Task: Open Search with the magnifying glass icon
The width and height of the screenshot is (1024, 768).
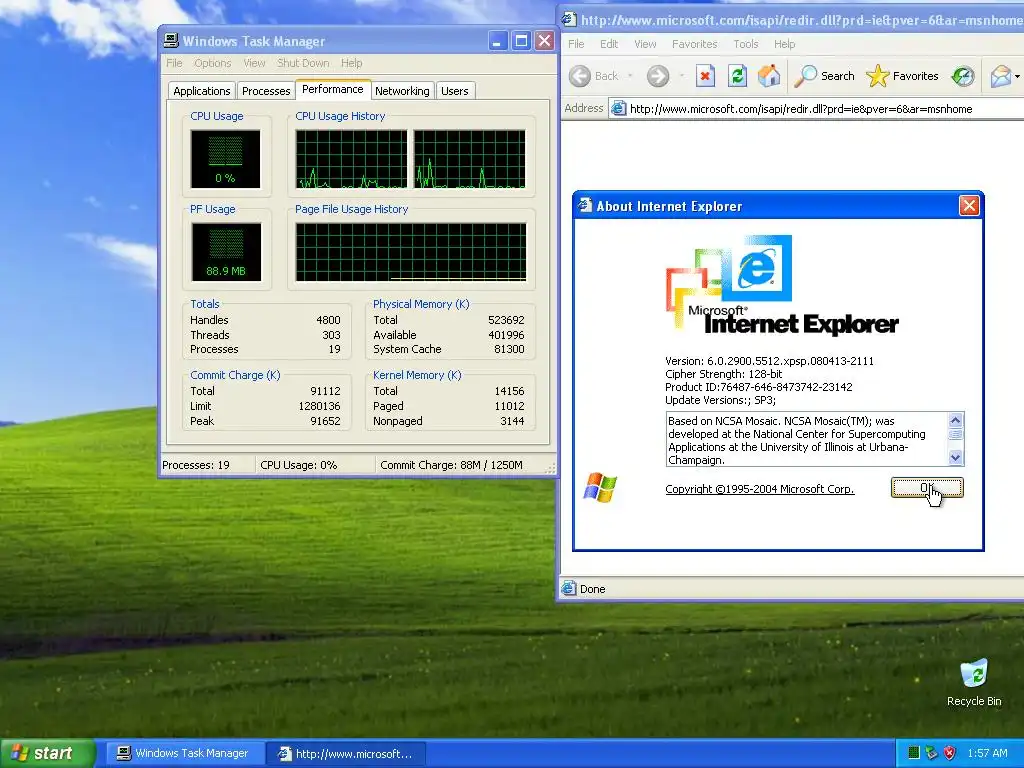Action: coord(805,76)
